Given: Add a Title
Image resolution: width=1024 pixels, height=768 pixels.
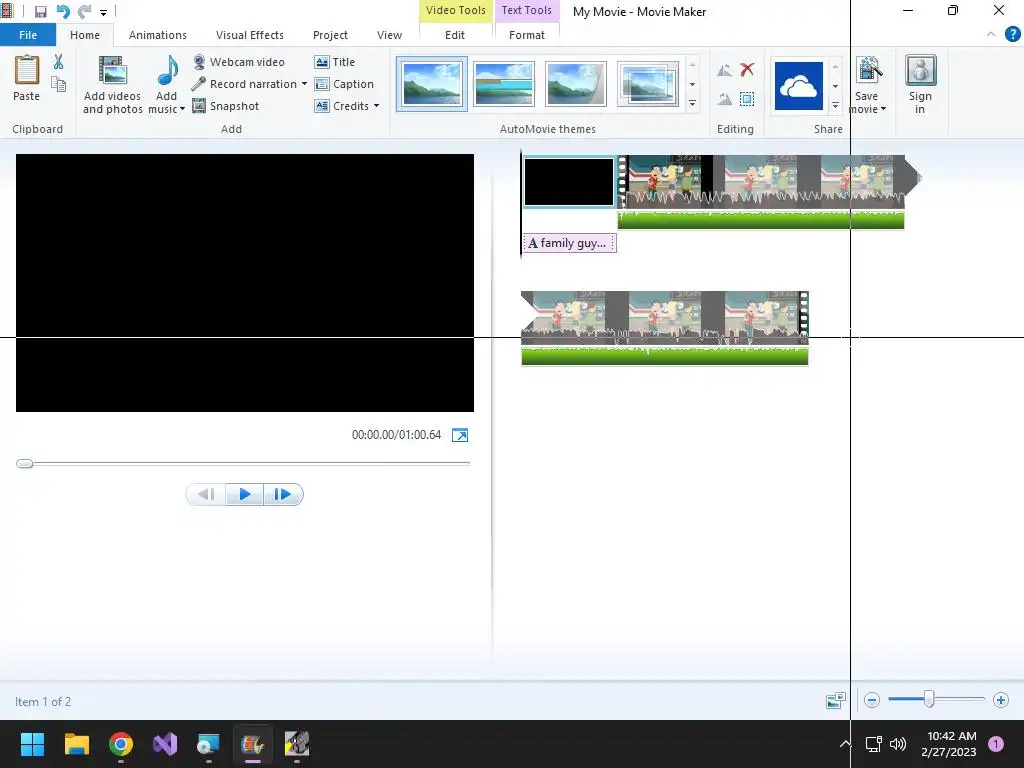Looking at the screenshot, I should click(335, 62).
